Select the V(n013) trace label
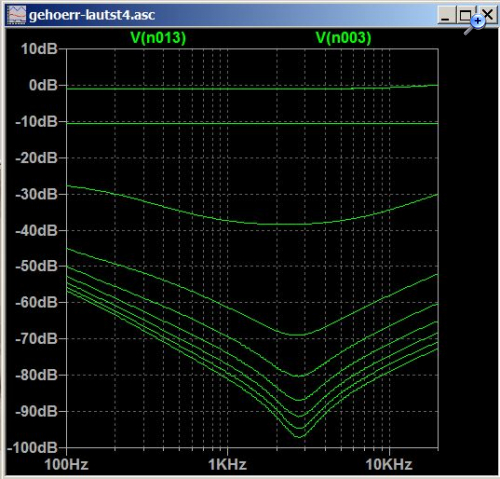This screenshot has height=479, width=500. pos(158,38)
